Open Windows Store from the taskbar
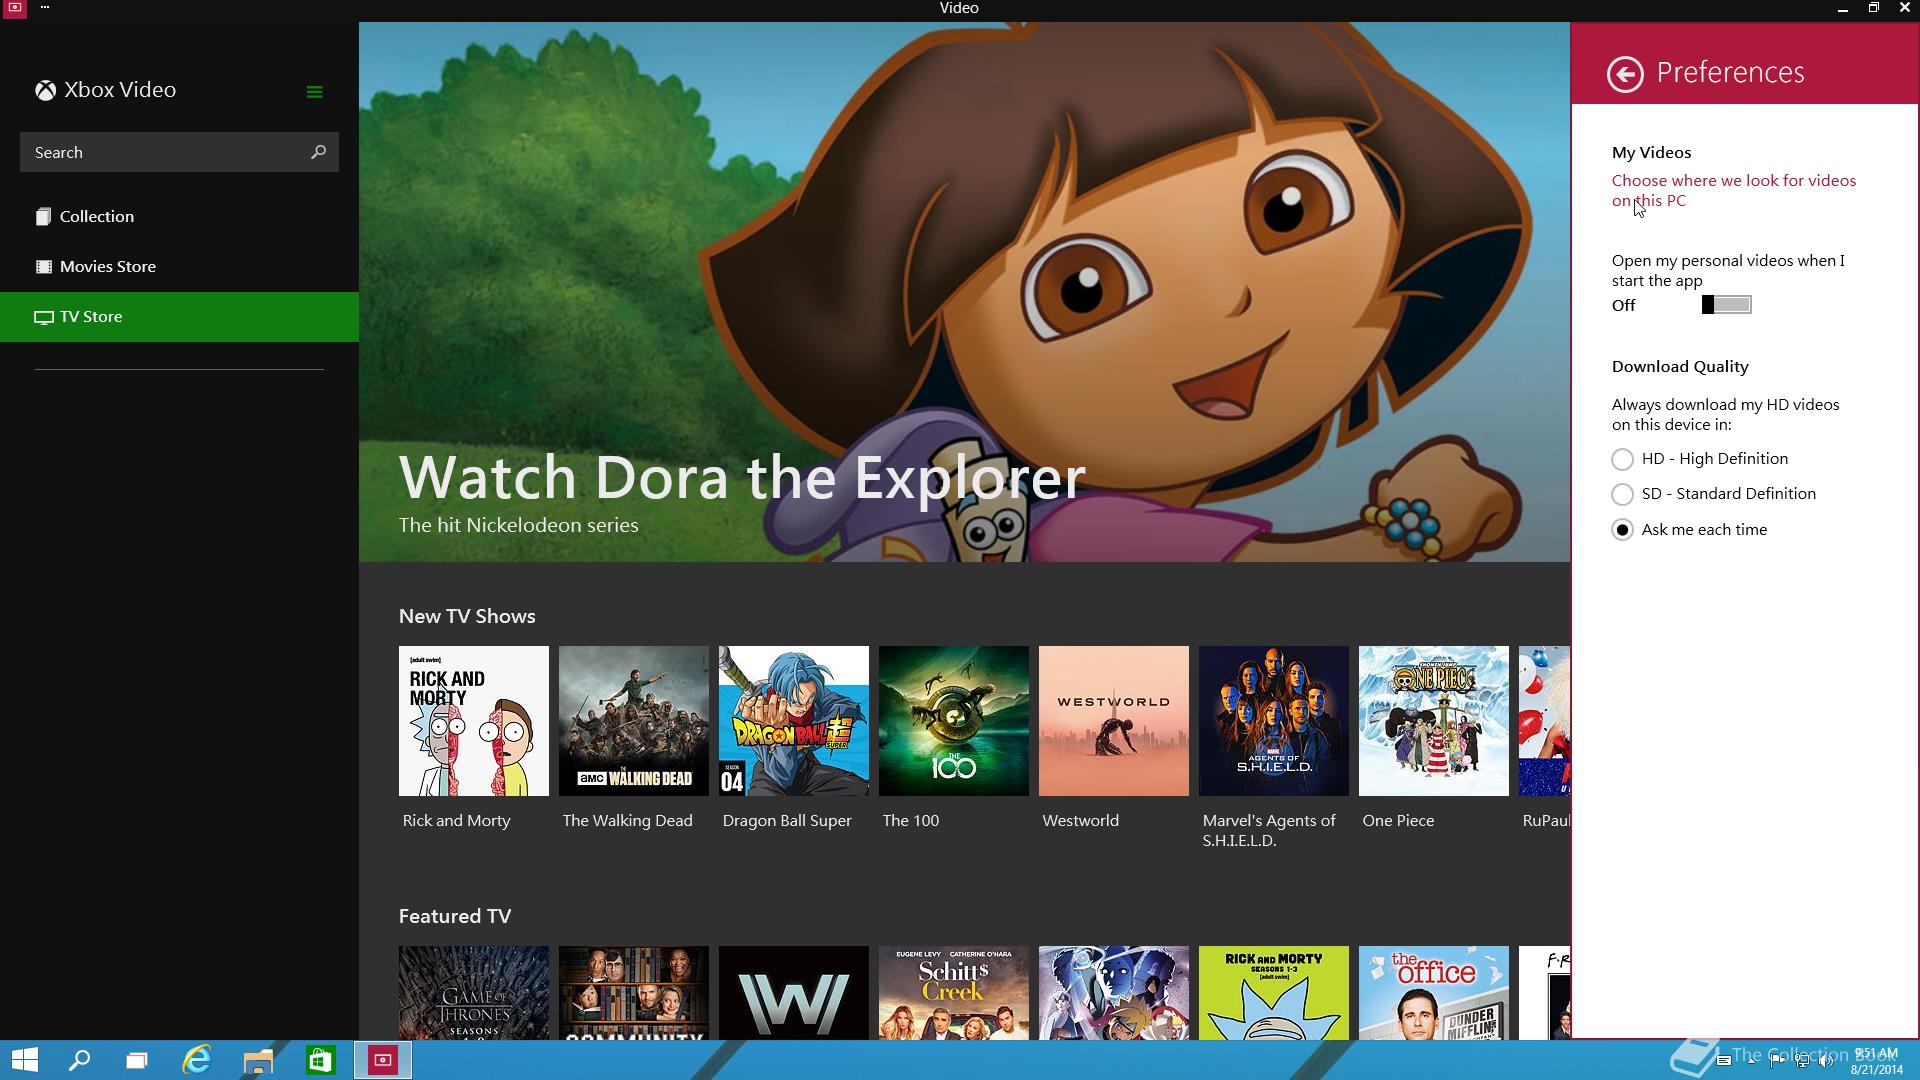Viewport: 1920px width, 1080px height. pos(320,1060)
